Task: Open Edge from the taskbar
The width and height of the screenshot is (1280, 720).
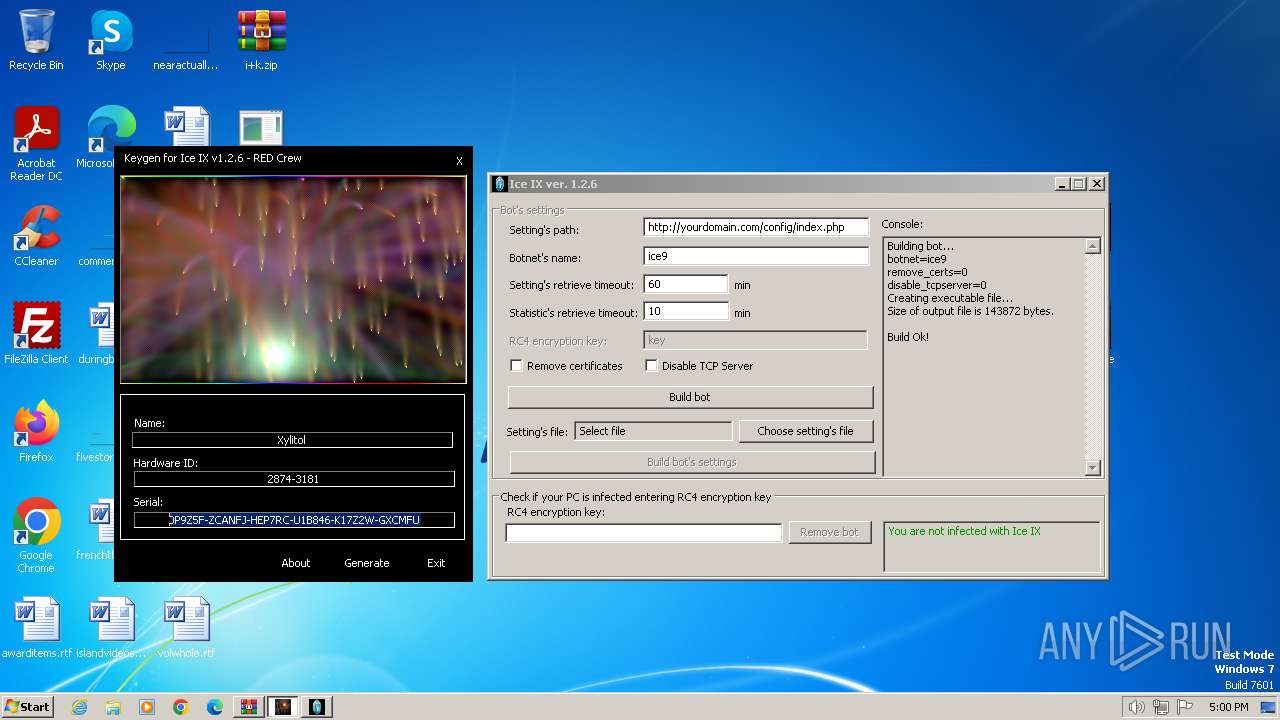Action: [215, 707]
